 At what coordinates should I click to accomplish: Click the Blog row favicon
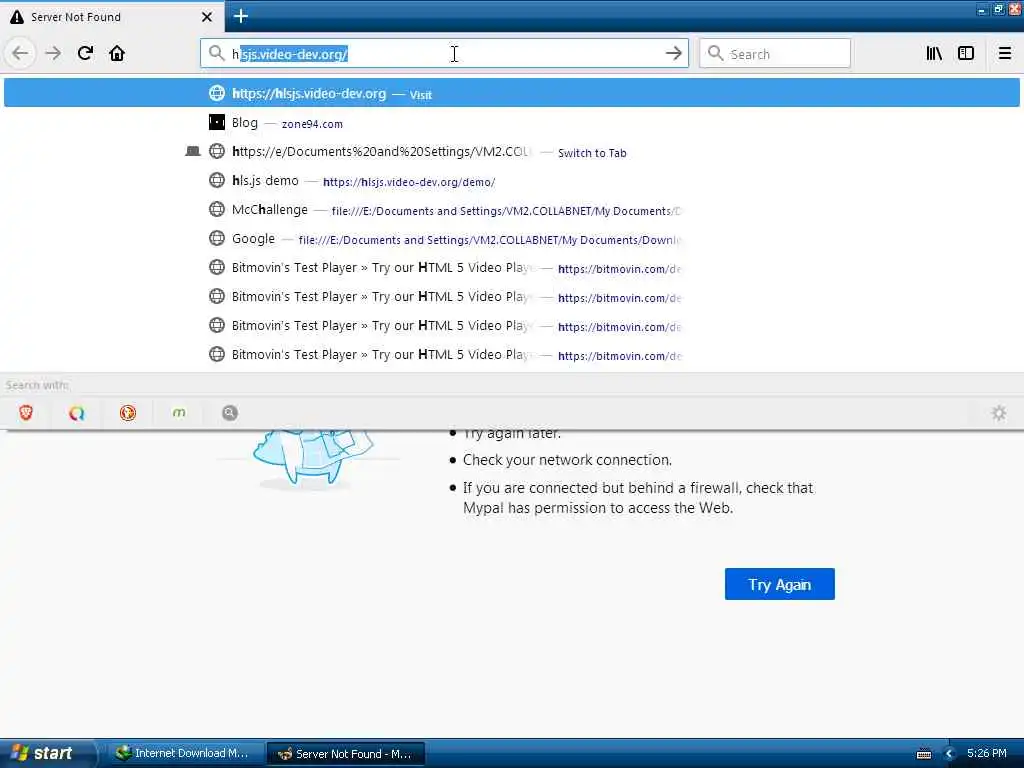pyautogui.click(x=217, y=122)
